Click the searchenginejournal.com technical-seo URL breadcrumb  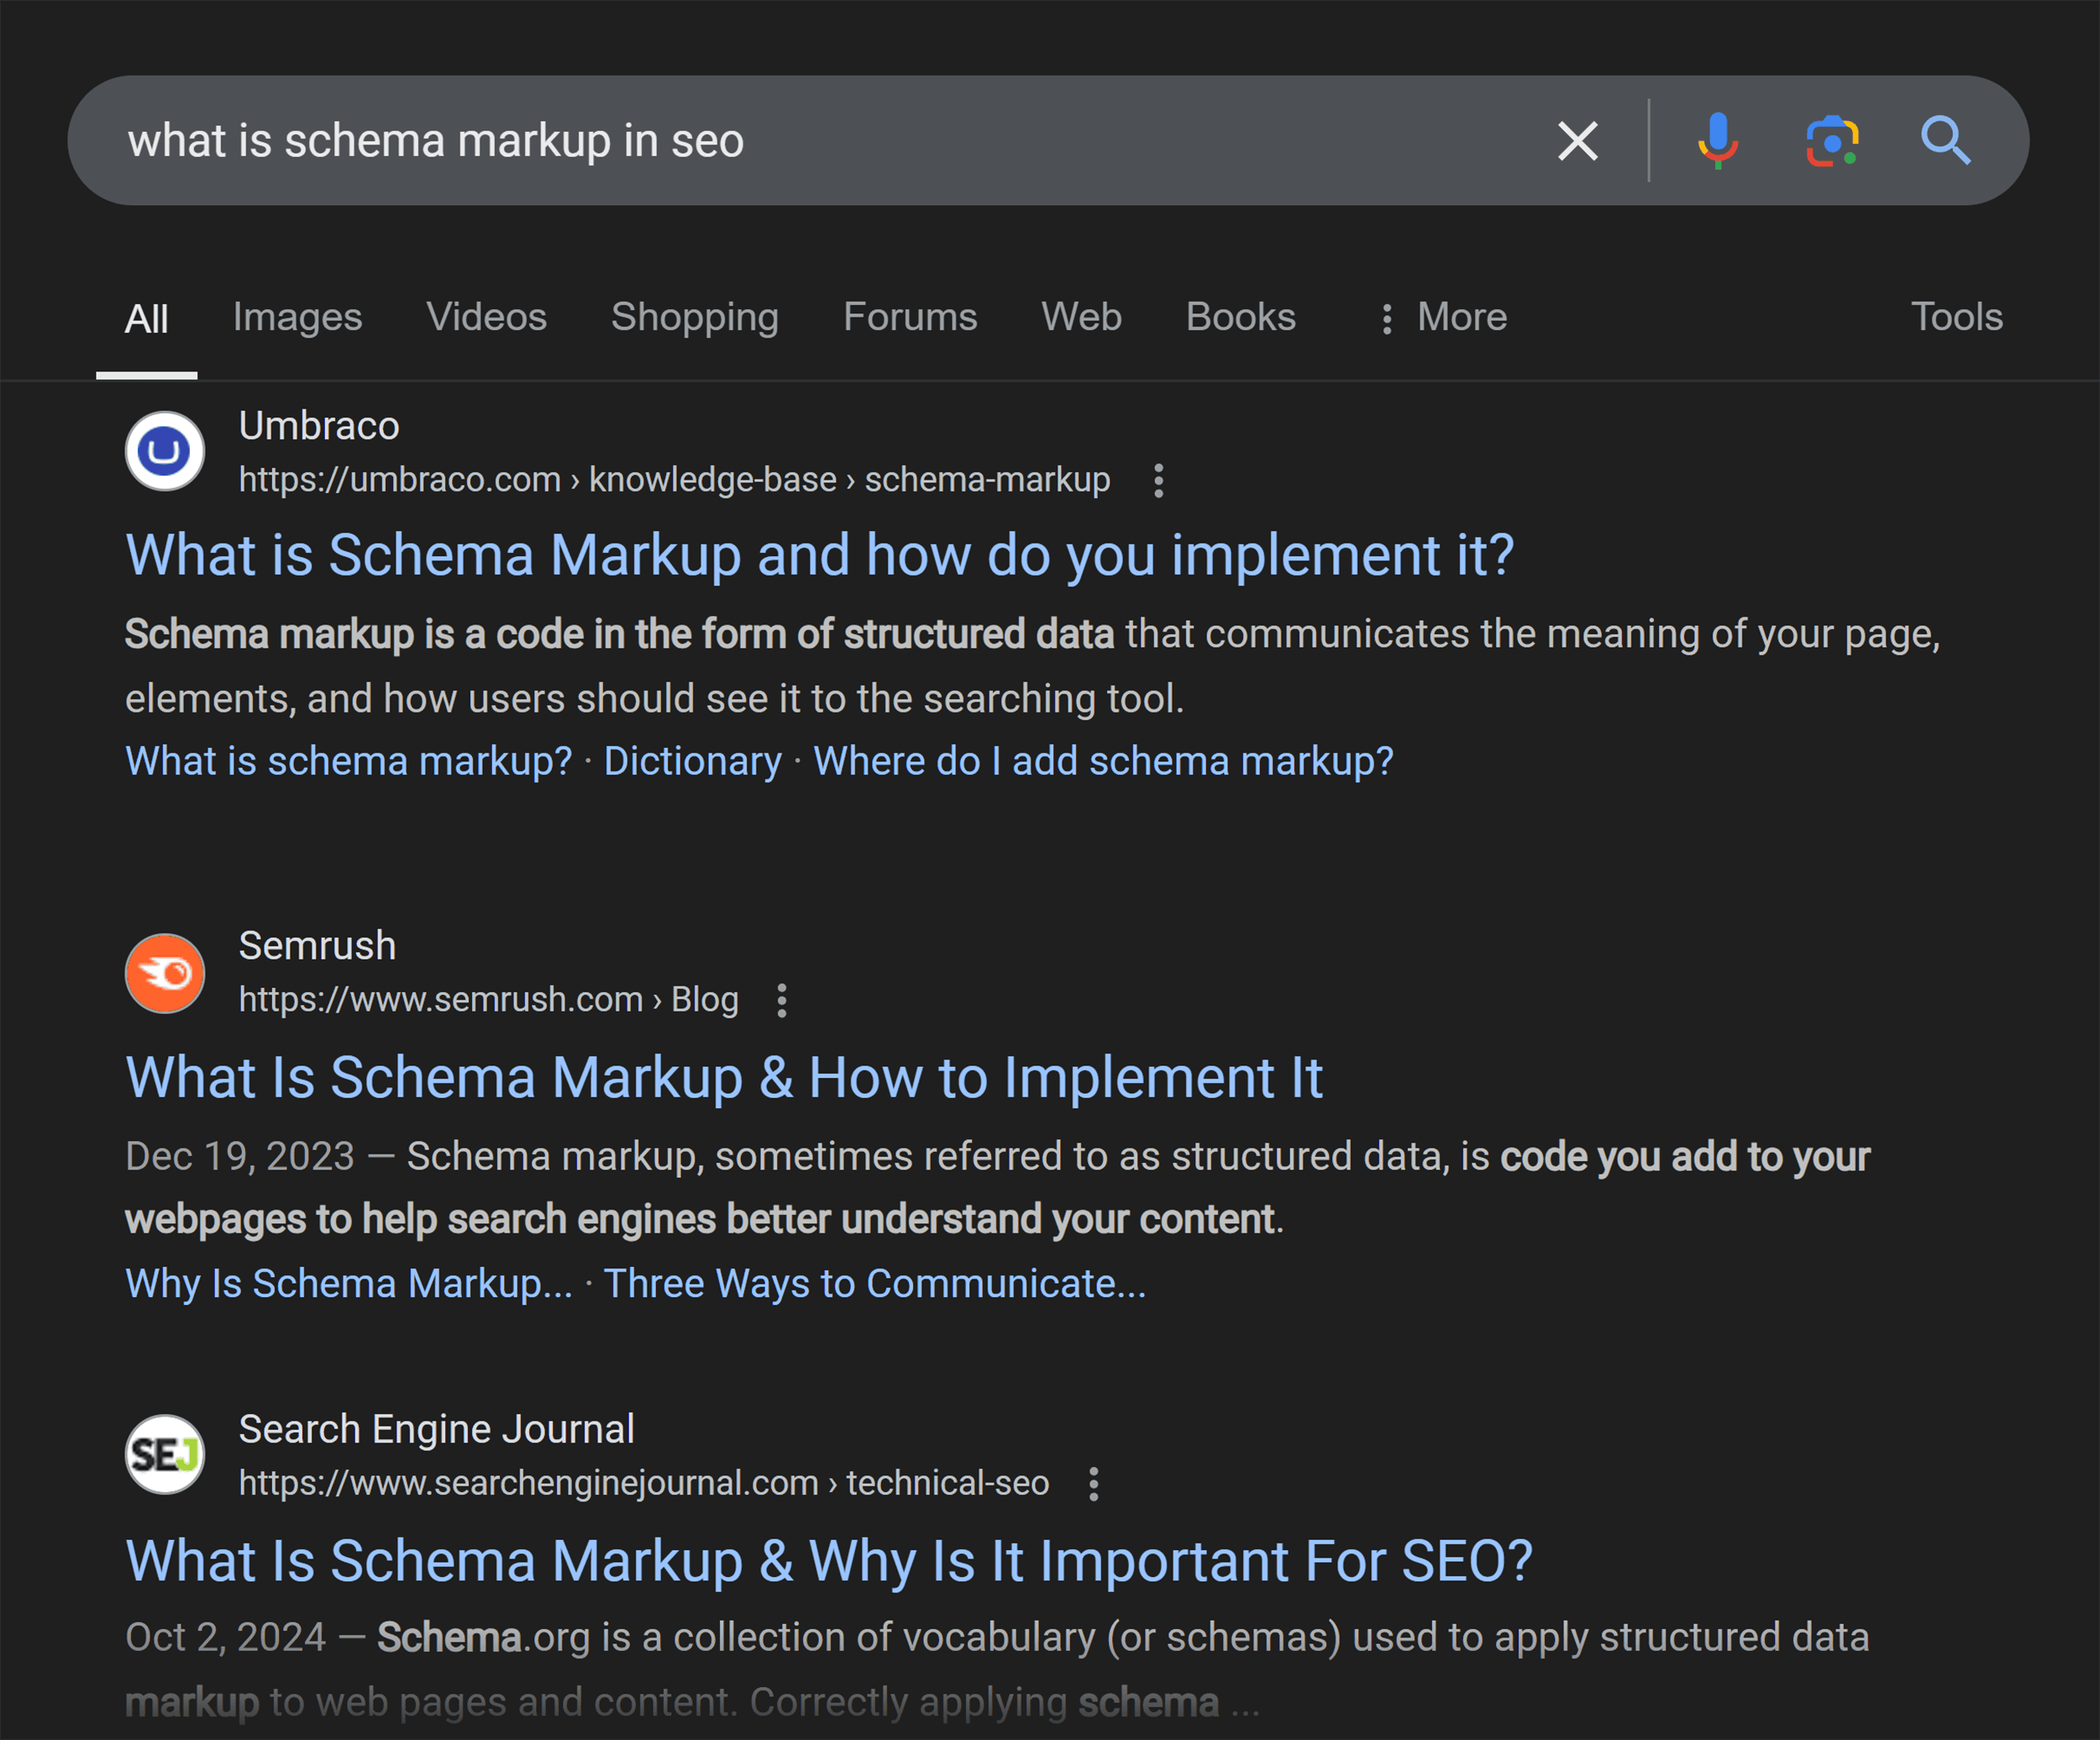tap(644, 1483)
